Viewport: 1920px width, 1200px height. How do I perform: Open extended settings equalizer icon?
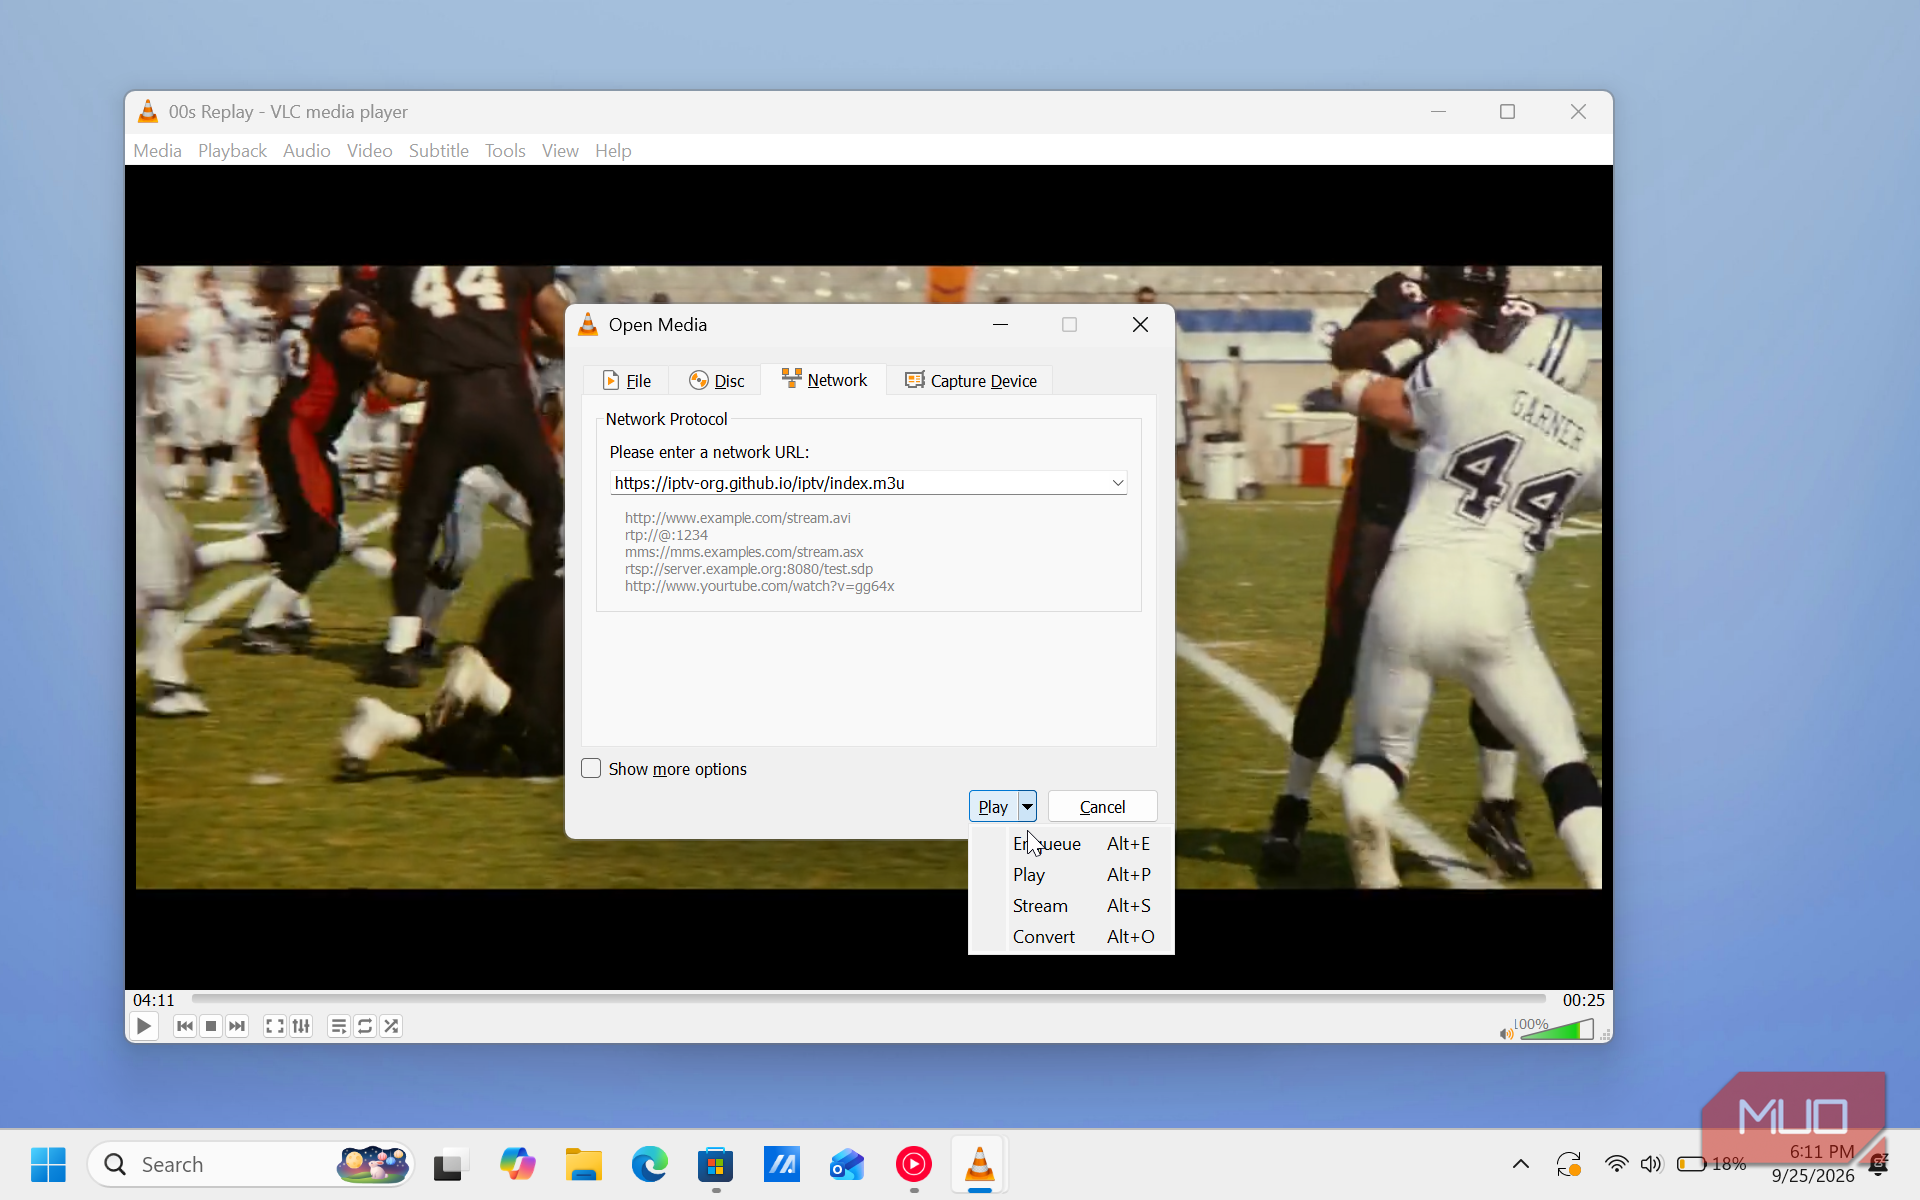pyautogui.click(x=301, y=1026)
